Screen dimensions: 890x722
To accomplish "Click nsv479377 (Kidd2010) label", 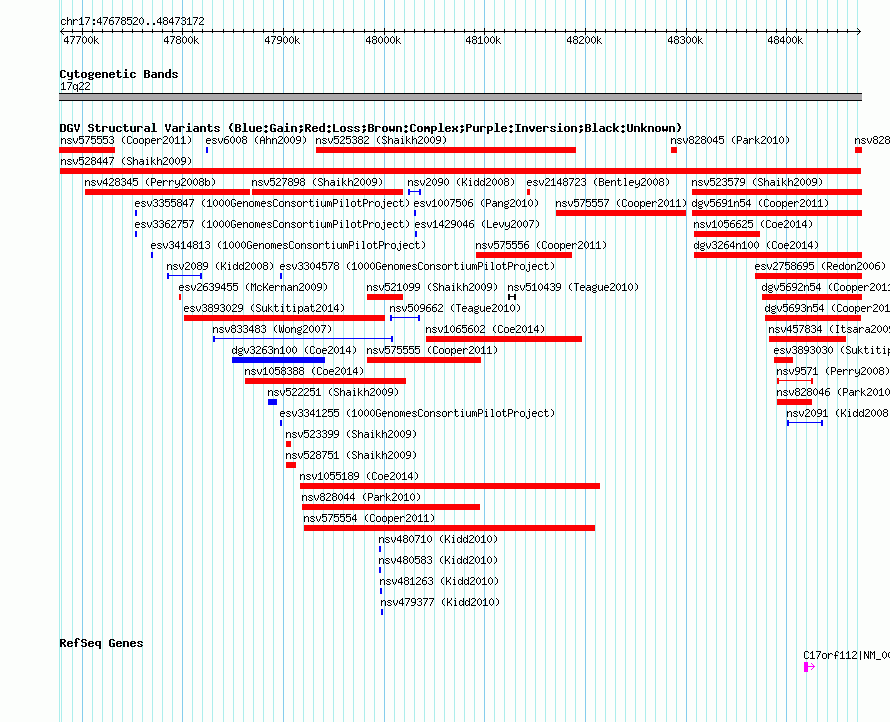I will click(440, 602).
